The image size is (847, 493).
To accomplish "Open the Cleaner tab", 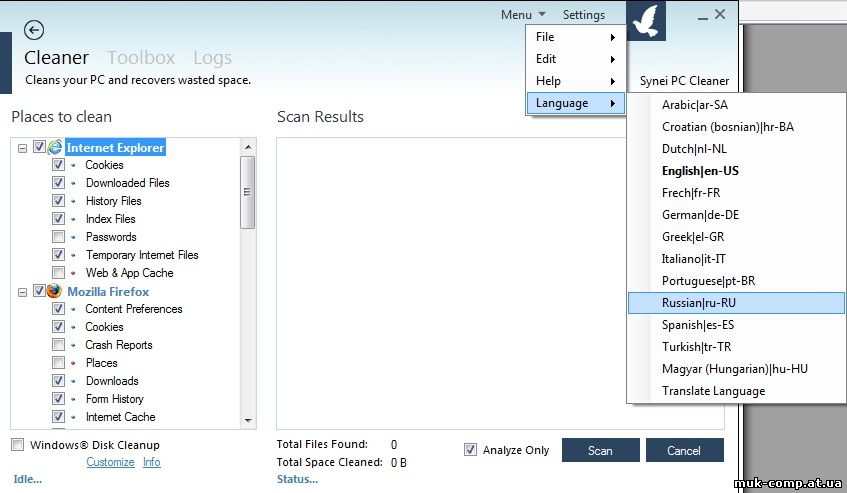I will [x=57, y=57].
